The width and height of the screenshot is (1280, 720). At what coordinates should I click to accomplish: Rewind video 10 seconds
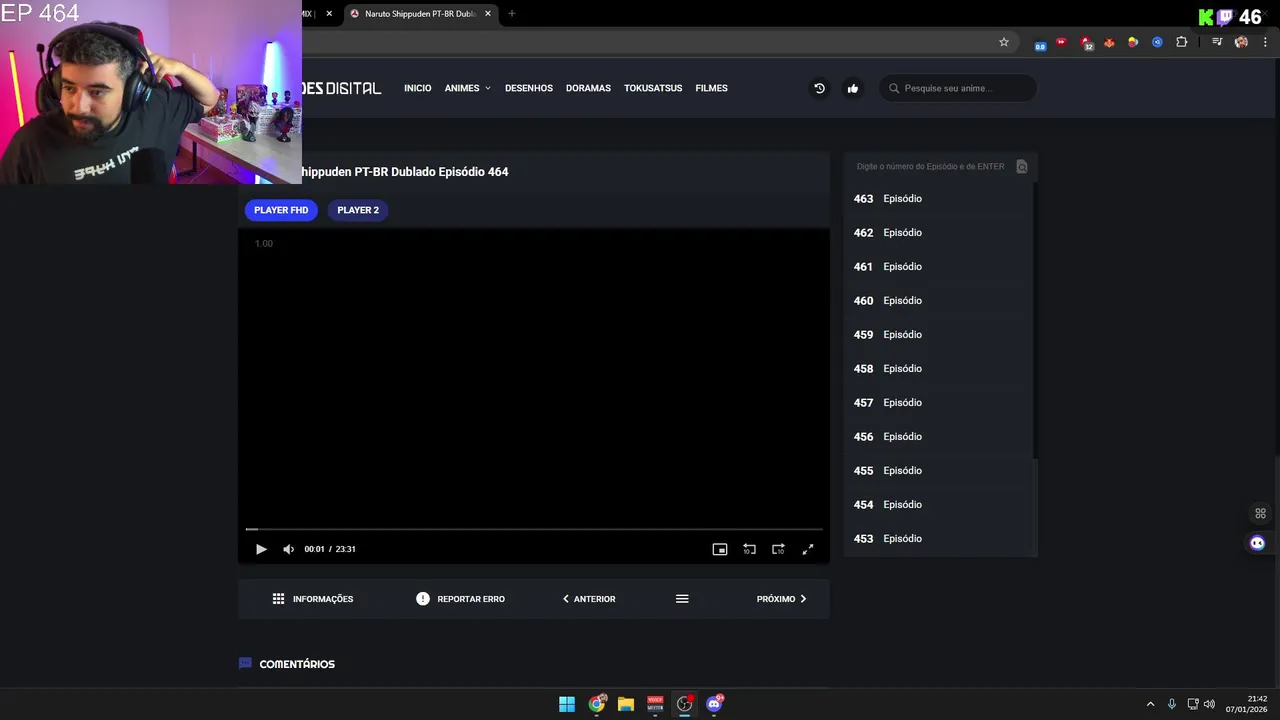tap(749, 549)
